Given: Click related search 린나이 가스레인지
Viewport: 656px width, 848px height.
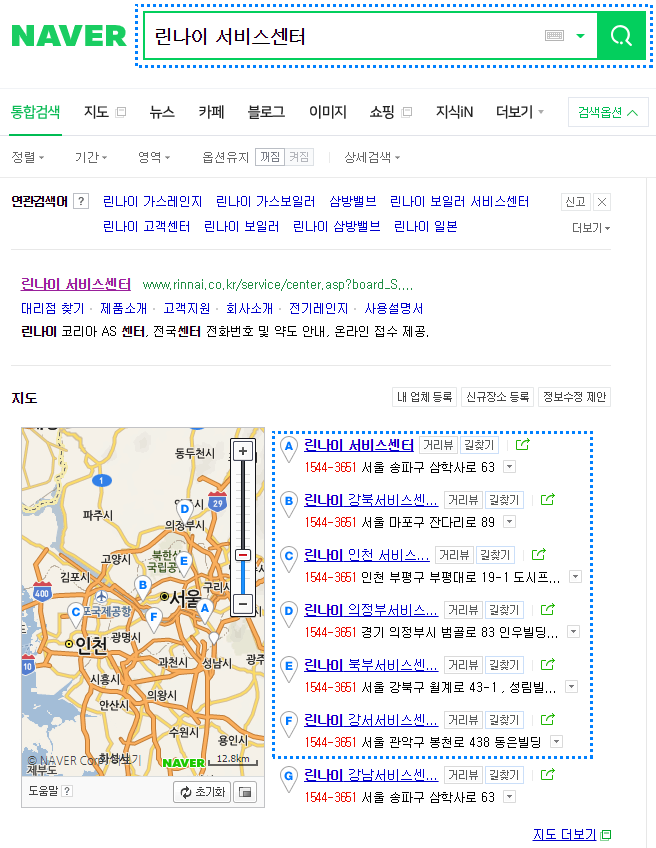Looking at the screenshot, I should 153,202.
